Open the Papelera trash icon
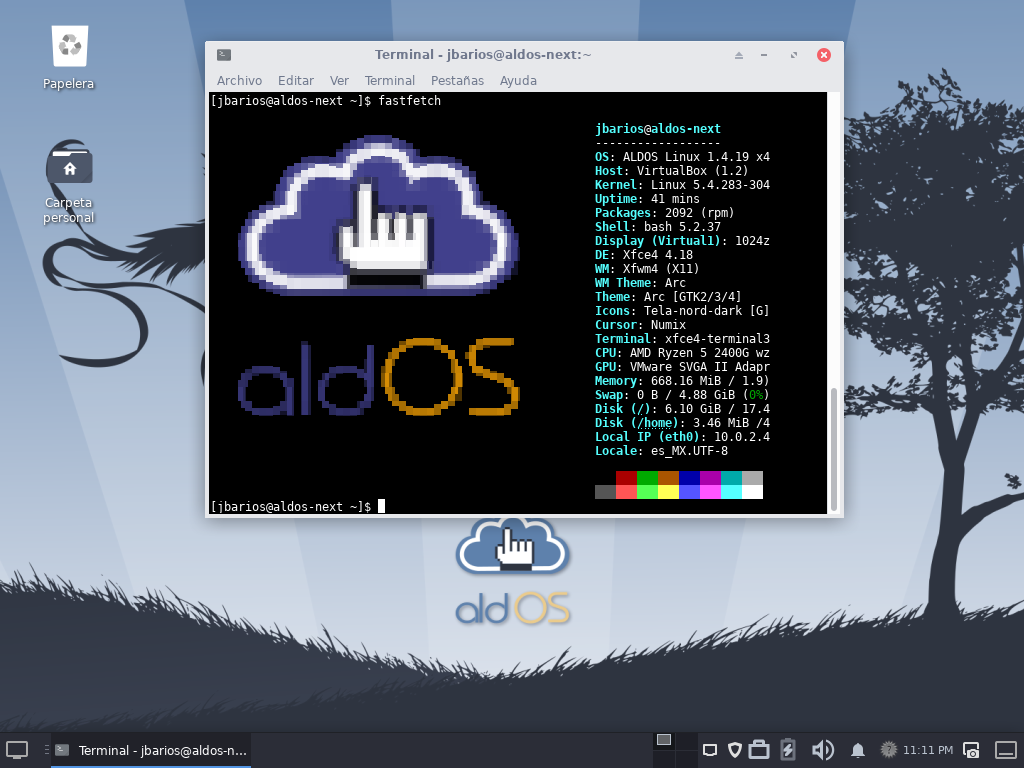This screenshot has height=768, width=1024. [68, 47]
